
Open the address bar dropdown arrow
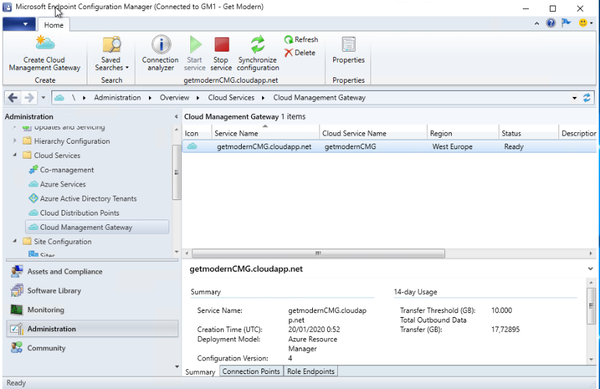[x=574, y=98]
